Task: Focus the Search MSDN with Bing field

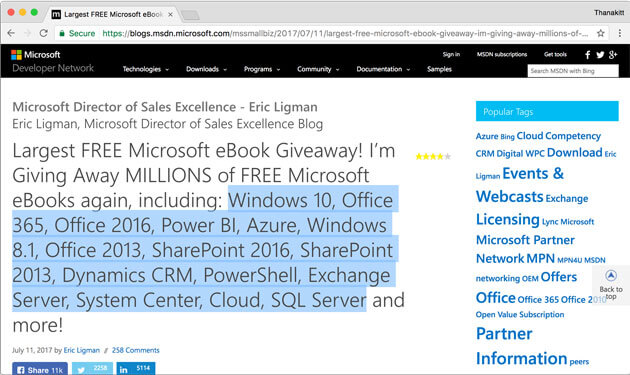Action: coord(573,71)
